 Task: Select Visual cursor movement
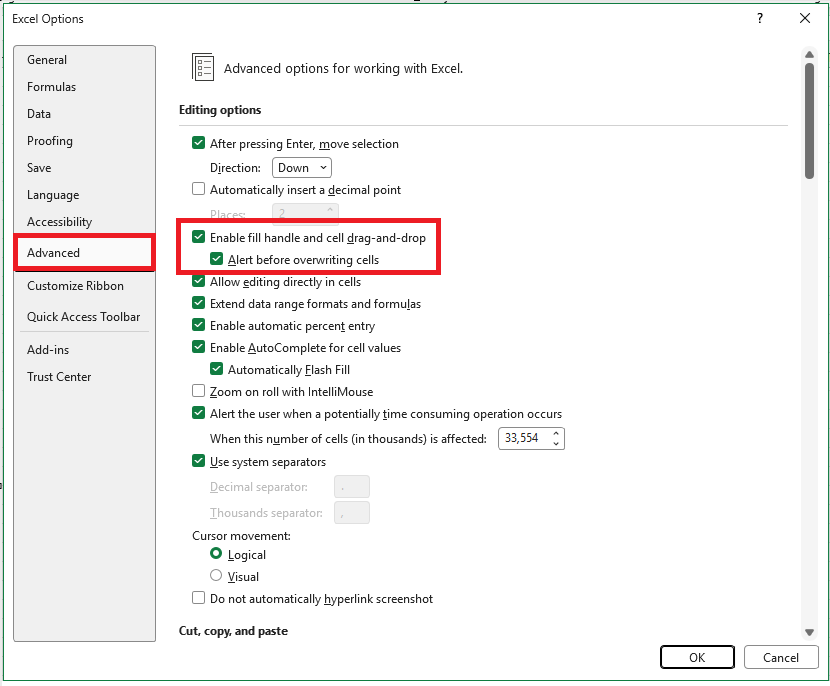pos(216,575)
